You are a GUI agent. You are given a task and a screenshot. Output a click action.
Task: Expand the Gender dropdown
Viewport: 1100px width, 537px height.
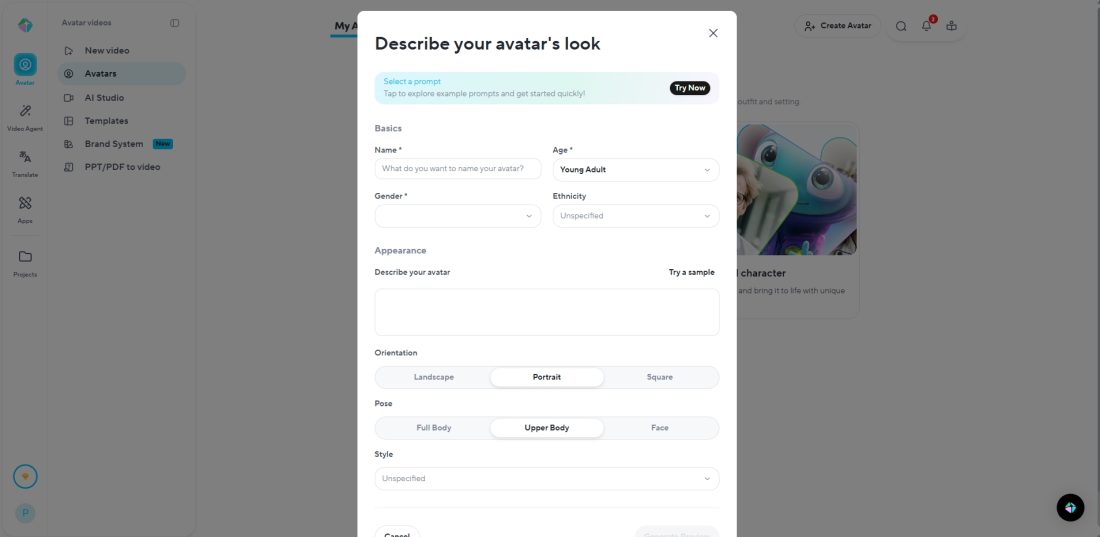[458, 216]
